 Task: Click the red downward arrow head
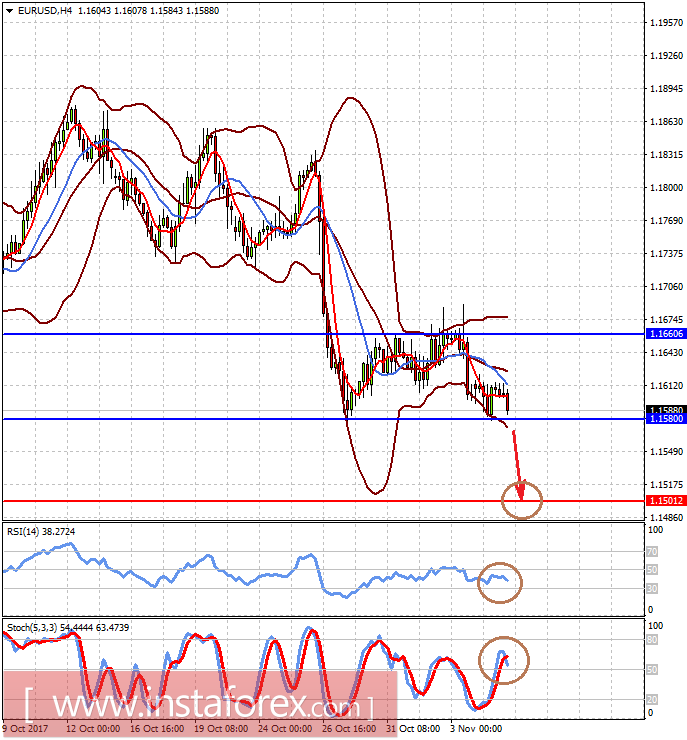pos(521,492)
